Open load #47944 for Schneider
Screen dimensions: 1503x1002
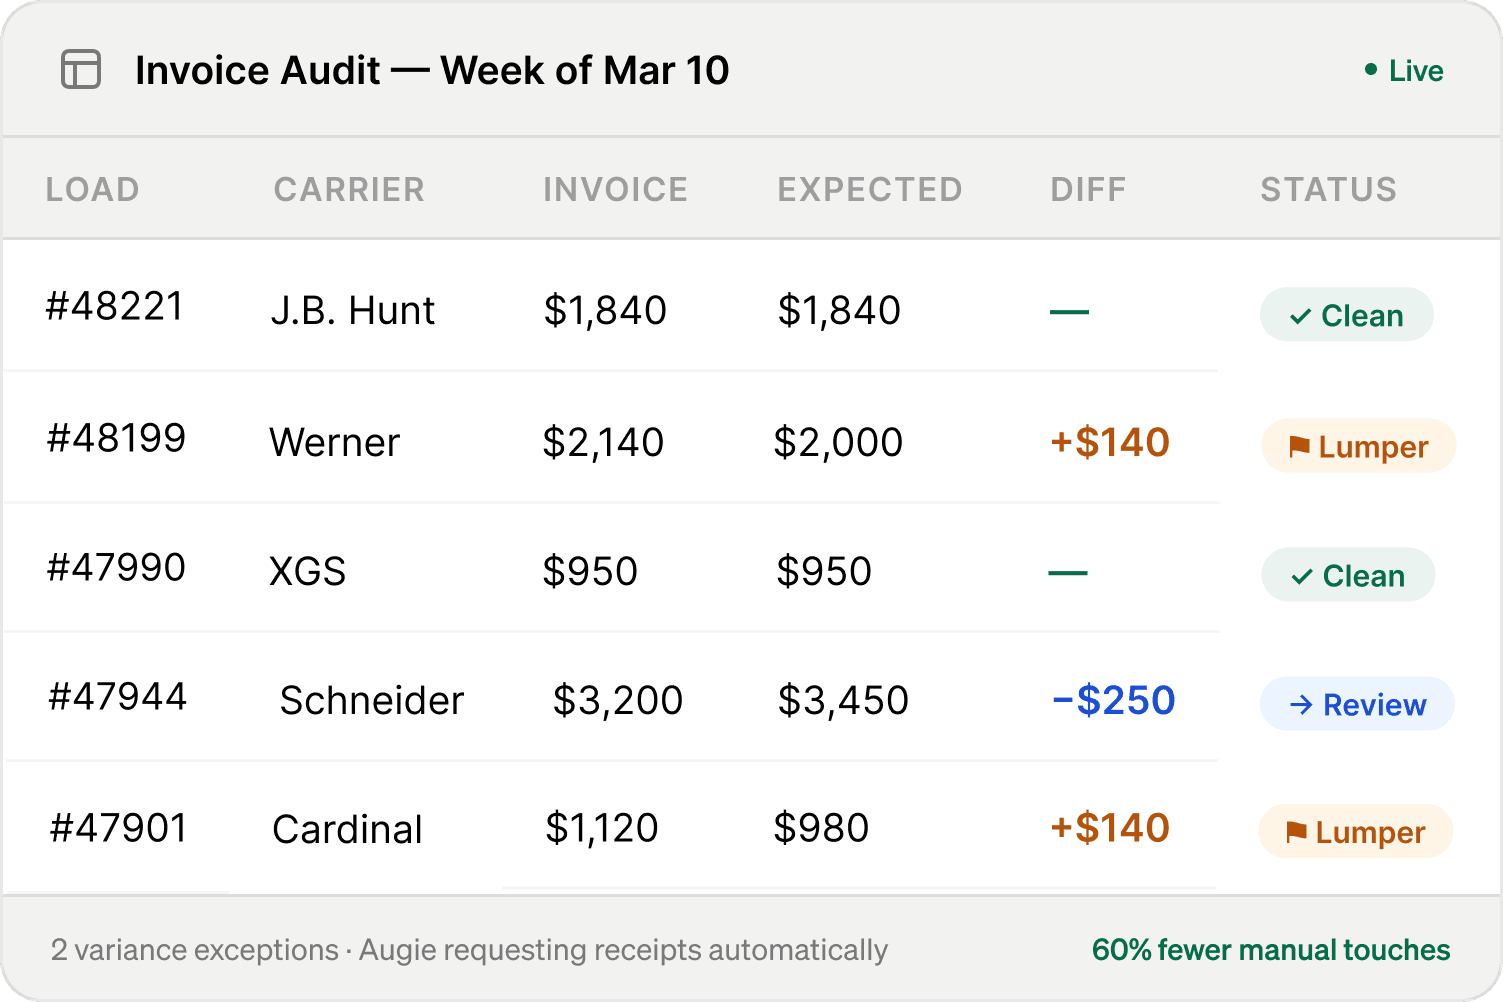(x=118, y=696)
